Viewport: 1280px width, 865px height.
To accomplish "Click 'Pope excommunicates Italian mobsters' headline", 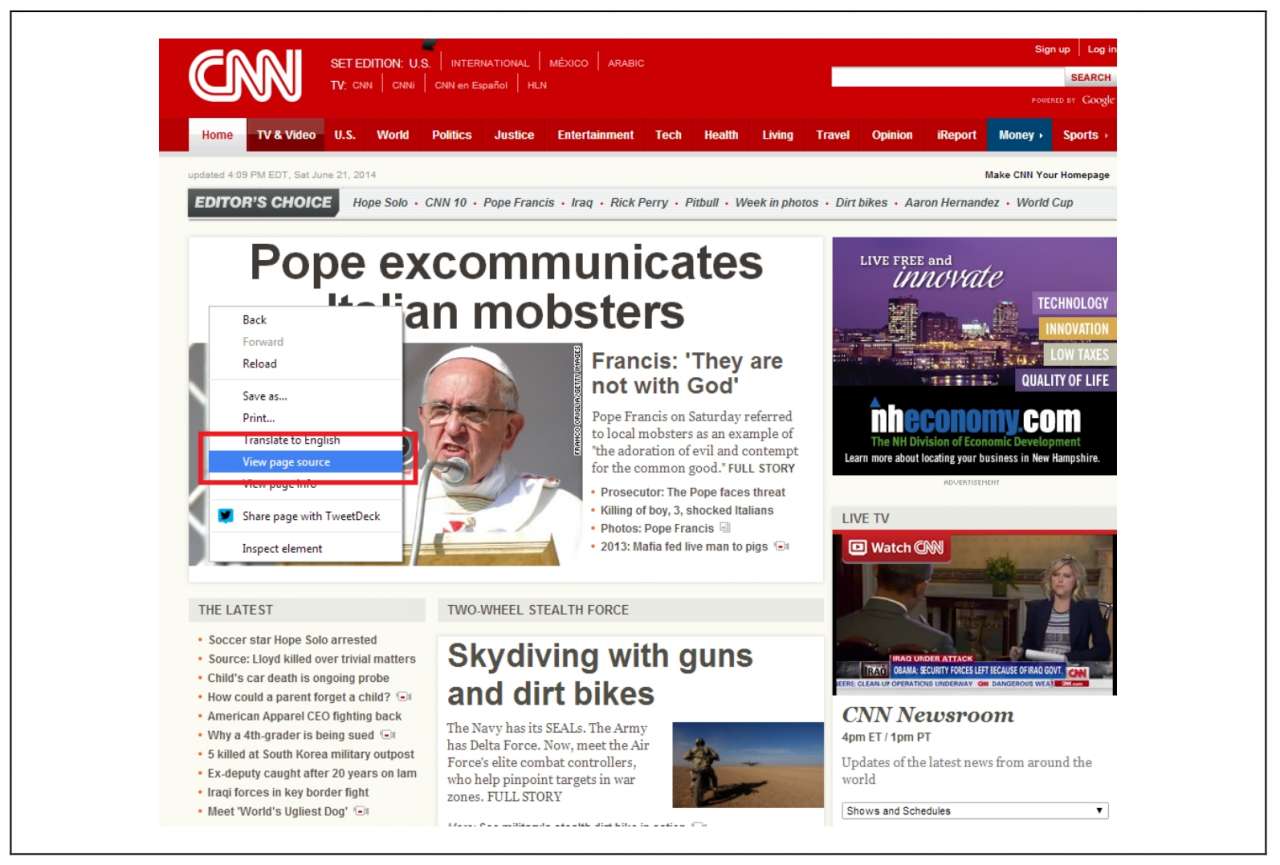I will pyautogui.click(x=506, y=287).
